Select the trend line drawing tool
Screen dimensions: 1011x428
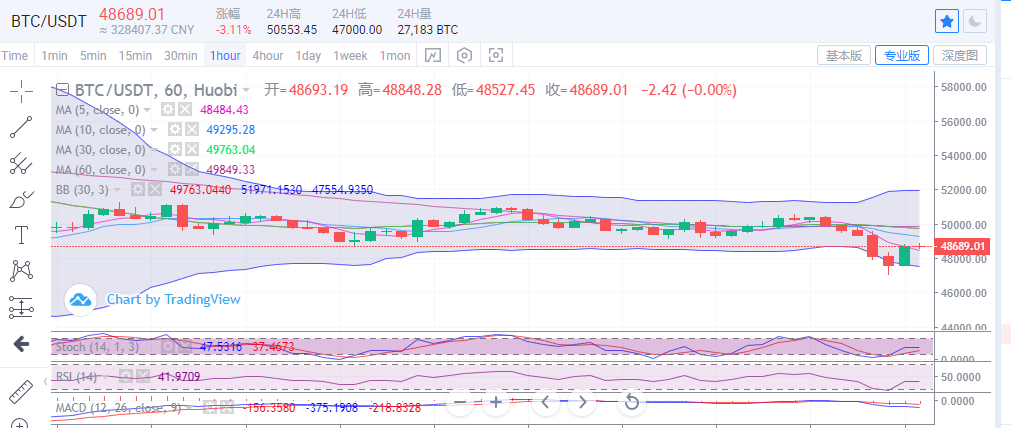(x=22, y=127)
